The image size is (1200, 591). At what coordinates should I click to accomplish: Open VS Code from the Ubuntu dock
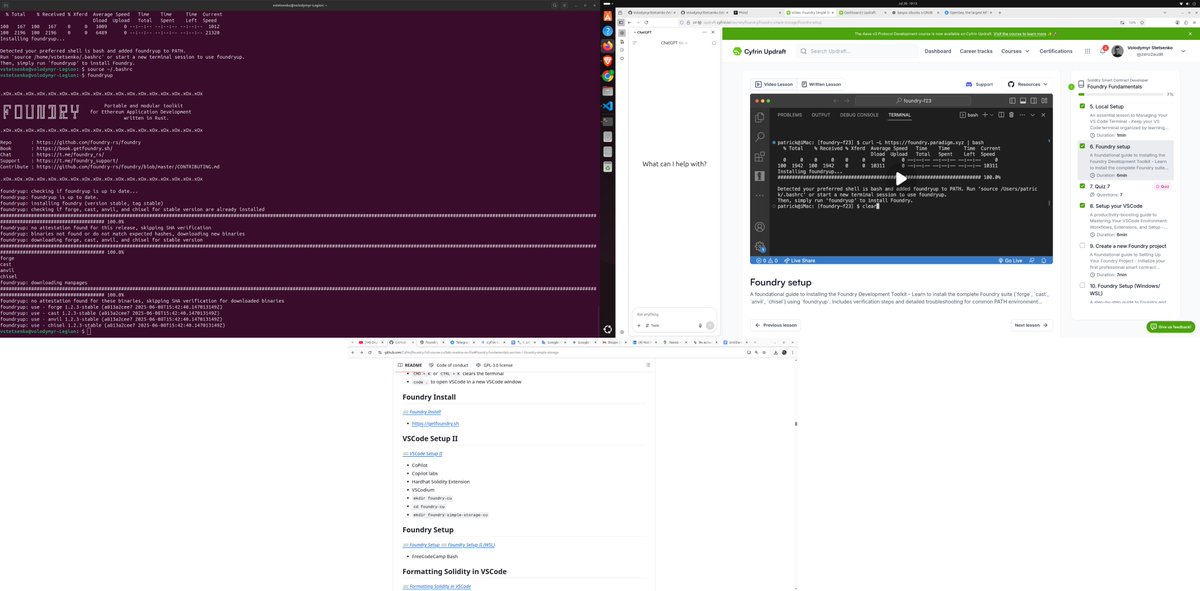608,106
